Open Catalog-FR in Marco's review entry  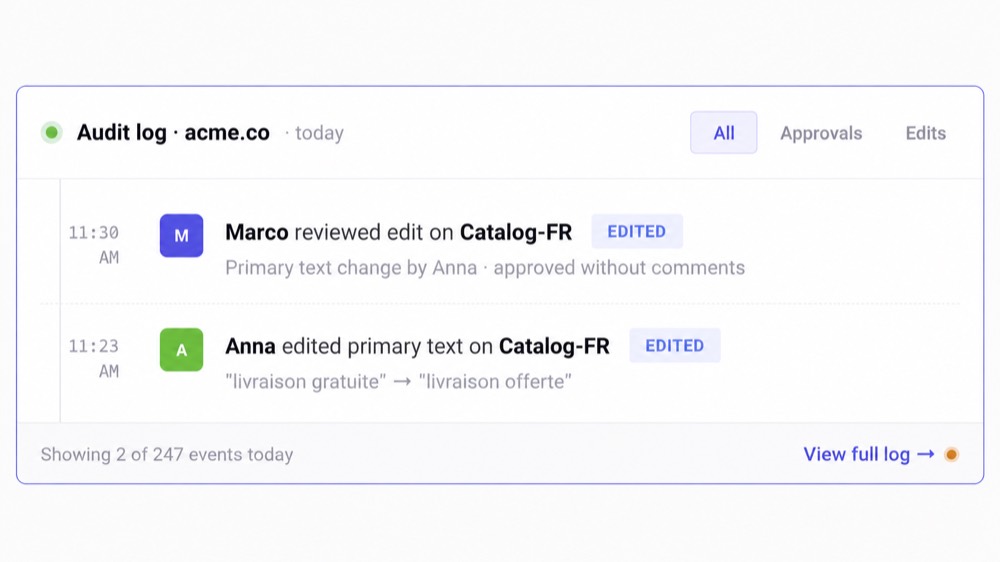pyautogui.click(x=516, y=232)
